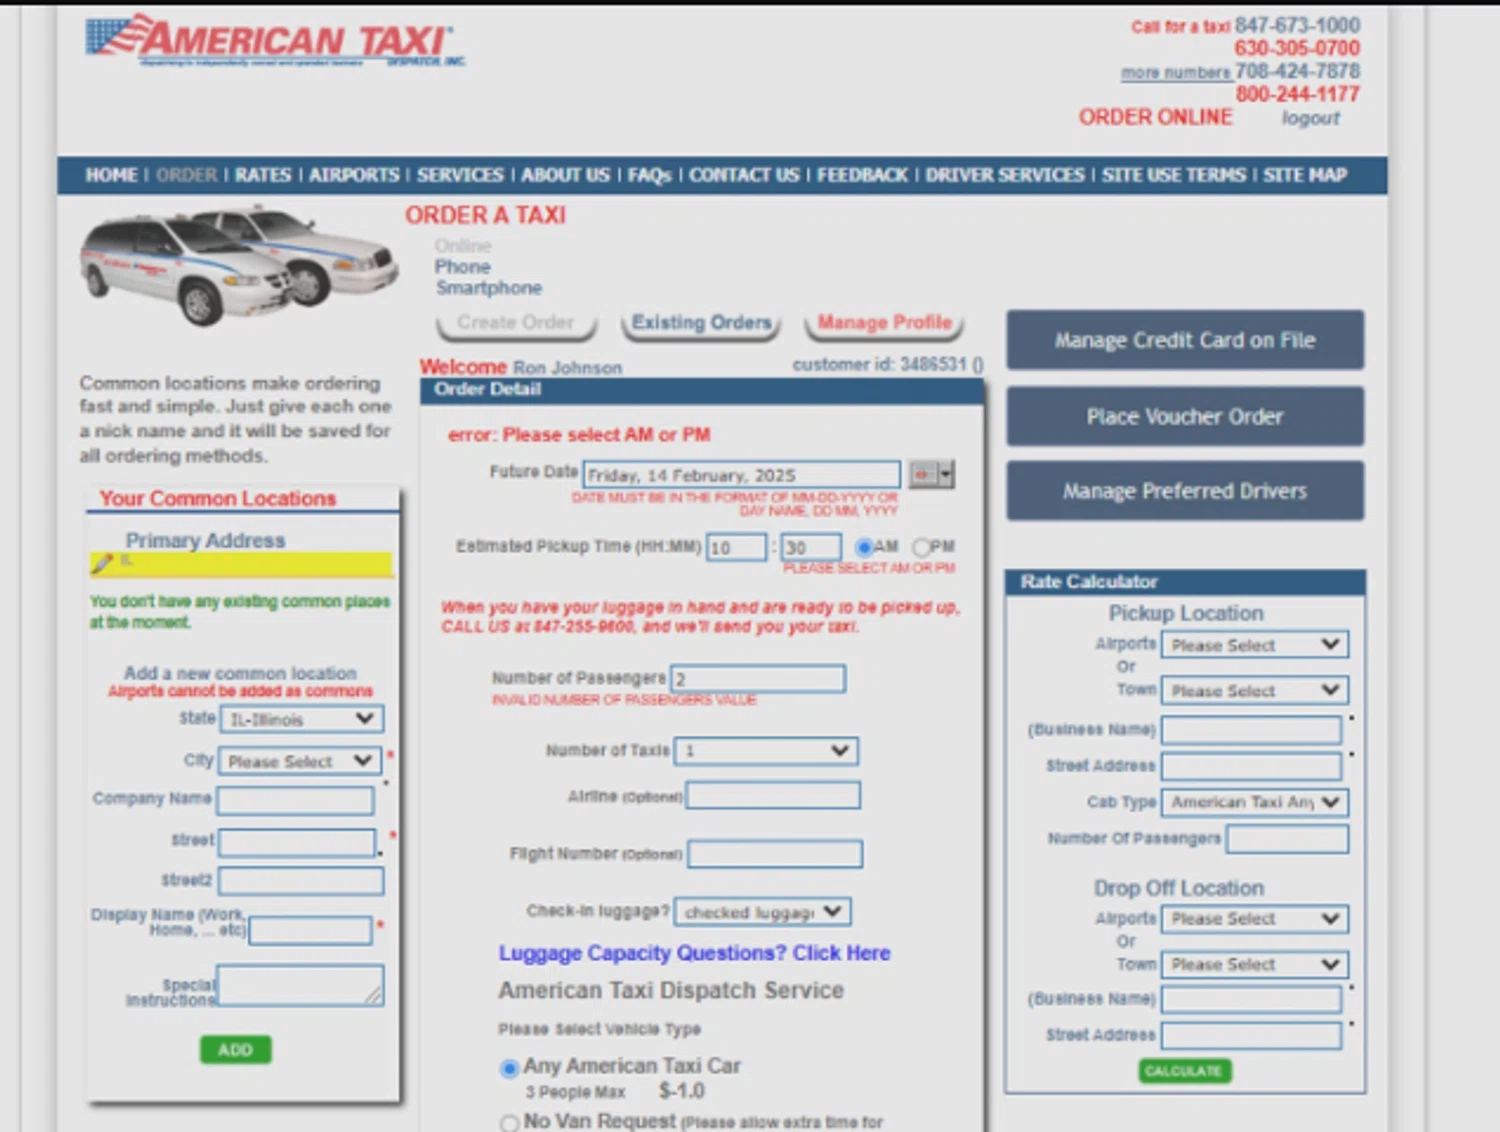
Task: Open the FAQs menu item
Action: [650, 175]
